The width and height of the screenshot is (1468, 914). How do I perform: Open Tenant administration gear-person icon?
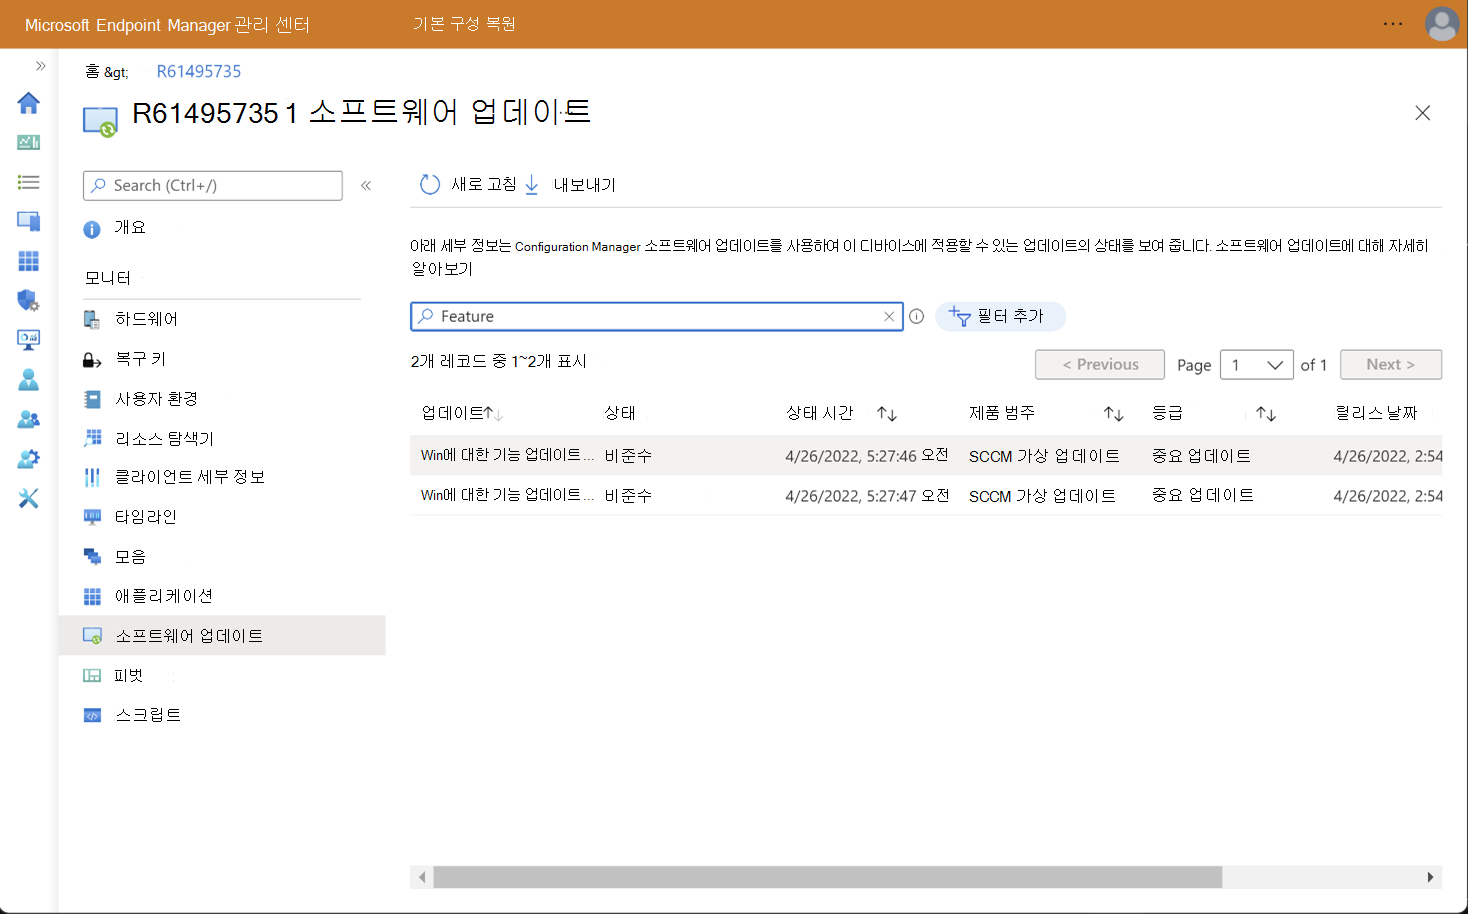click(28, 459)
